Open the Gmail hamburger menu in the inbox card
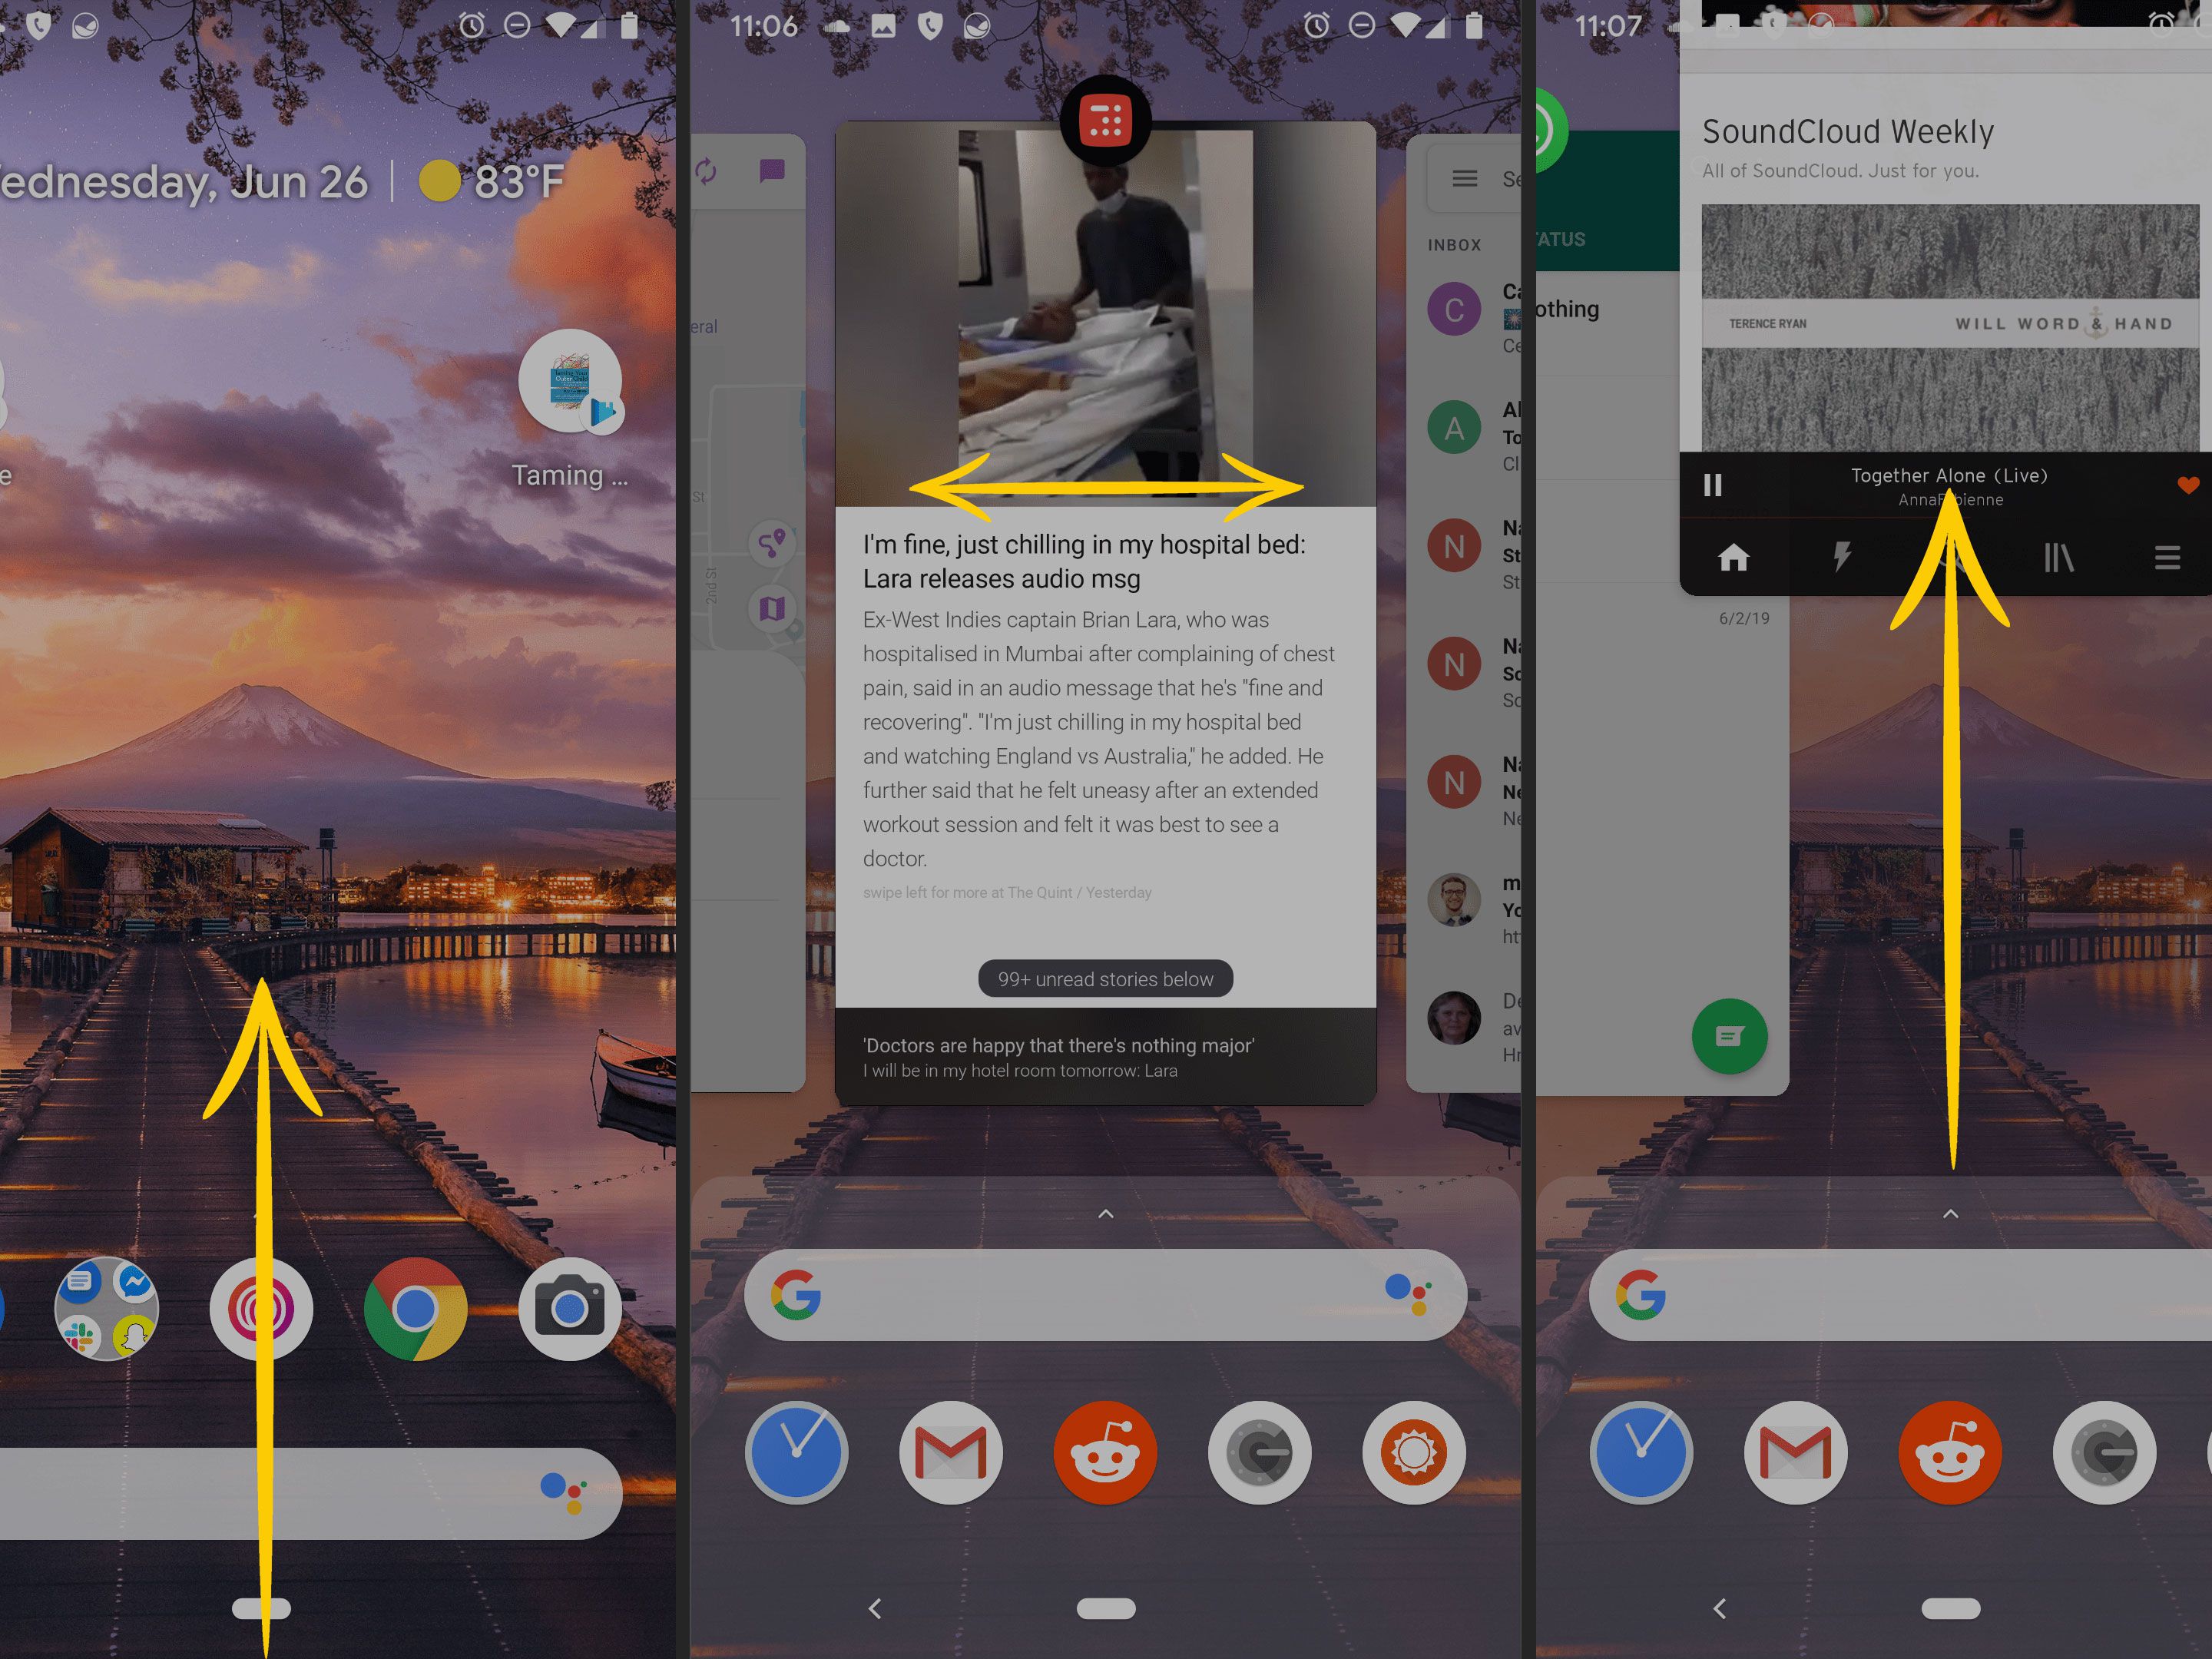Viewport: 2212px width, 1659px height. 1464,179
